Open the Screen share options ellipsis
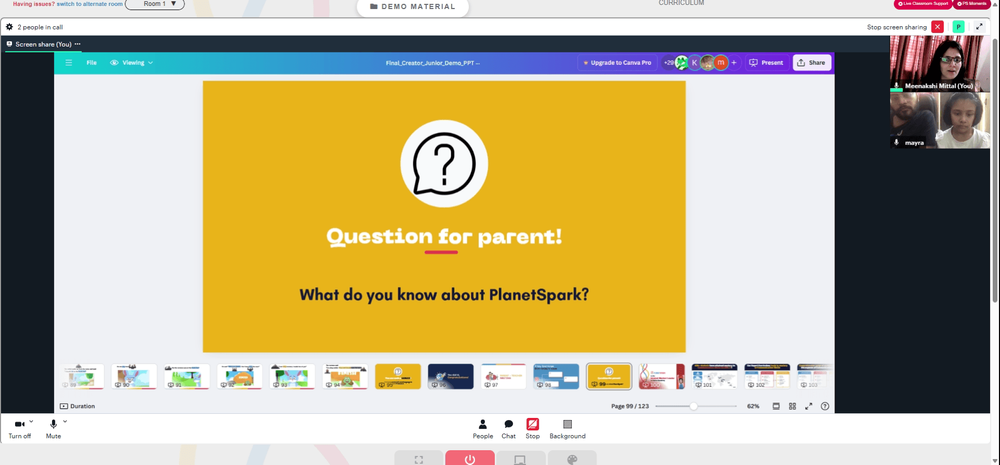 pyautogui.click(x=77, y=44)
